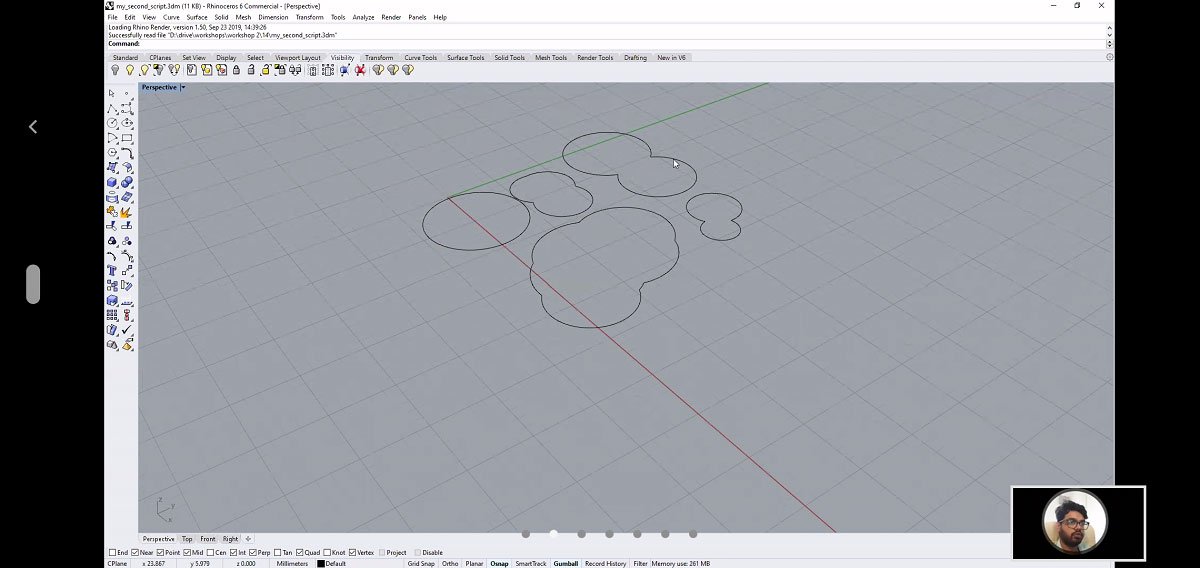Select the Box solid tool
The height and width of the screenshot is (568, 1200).
click(112, 183)
